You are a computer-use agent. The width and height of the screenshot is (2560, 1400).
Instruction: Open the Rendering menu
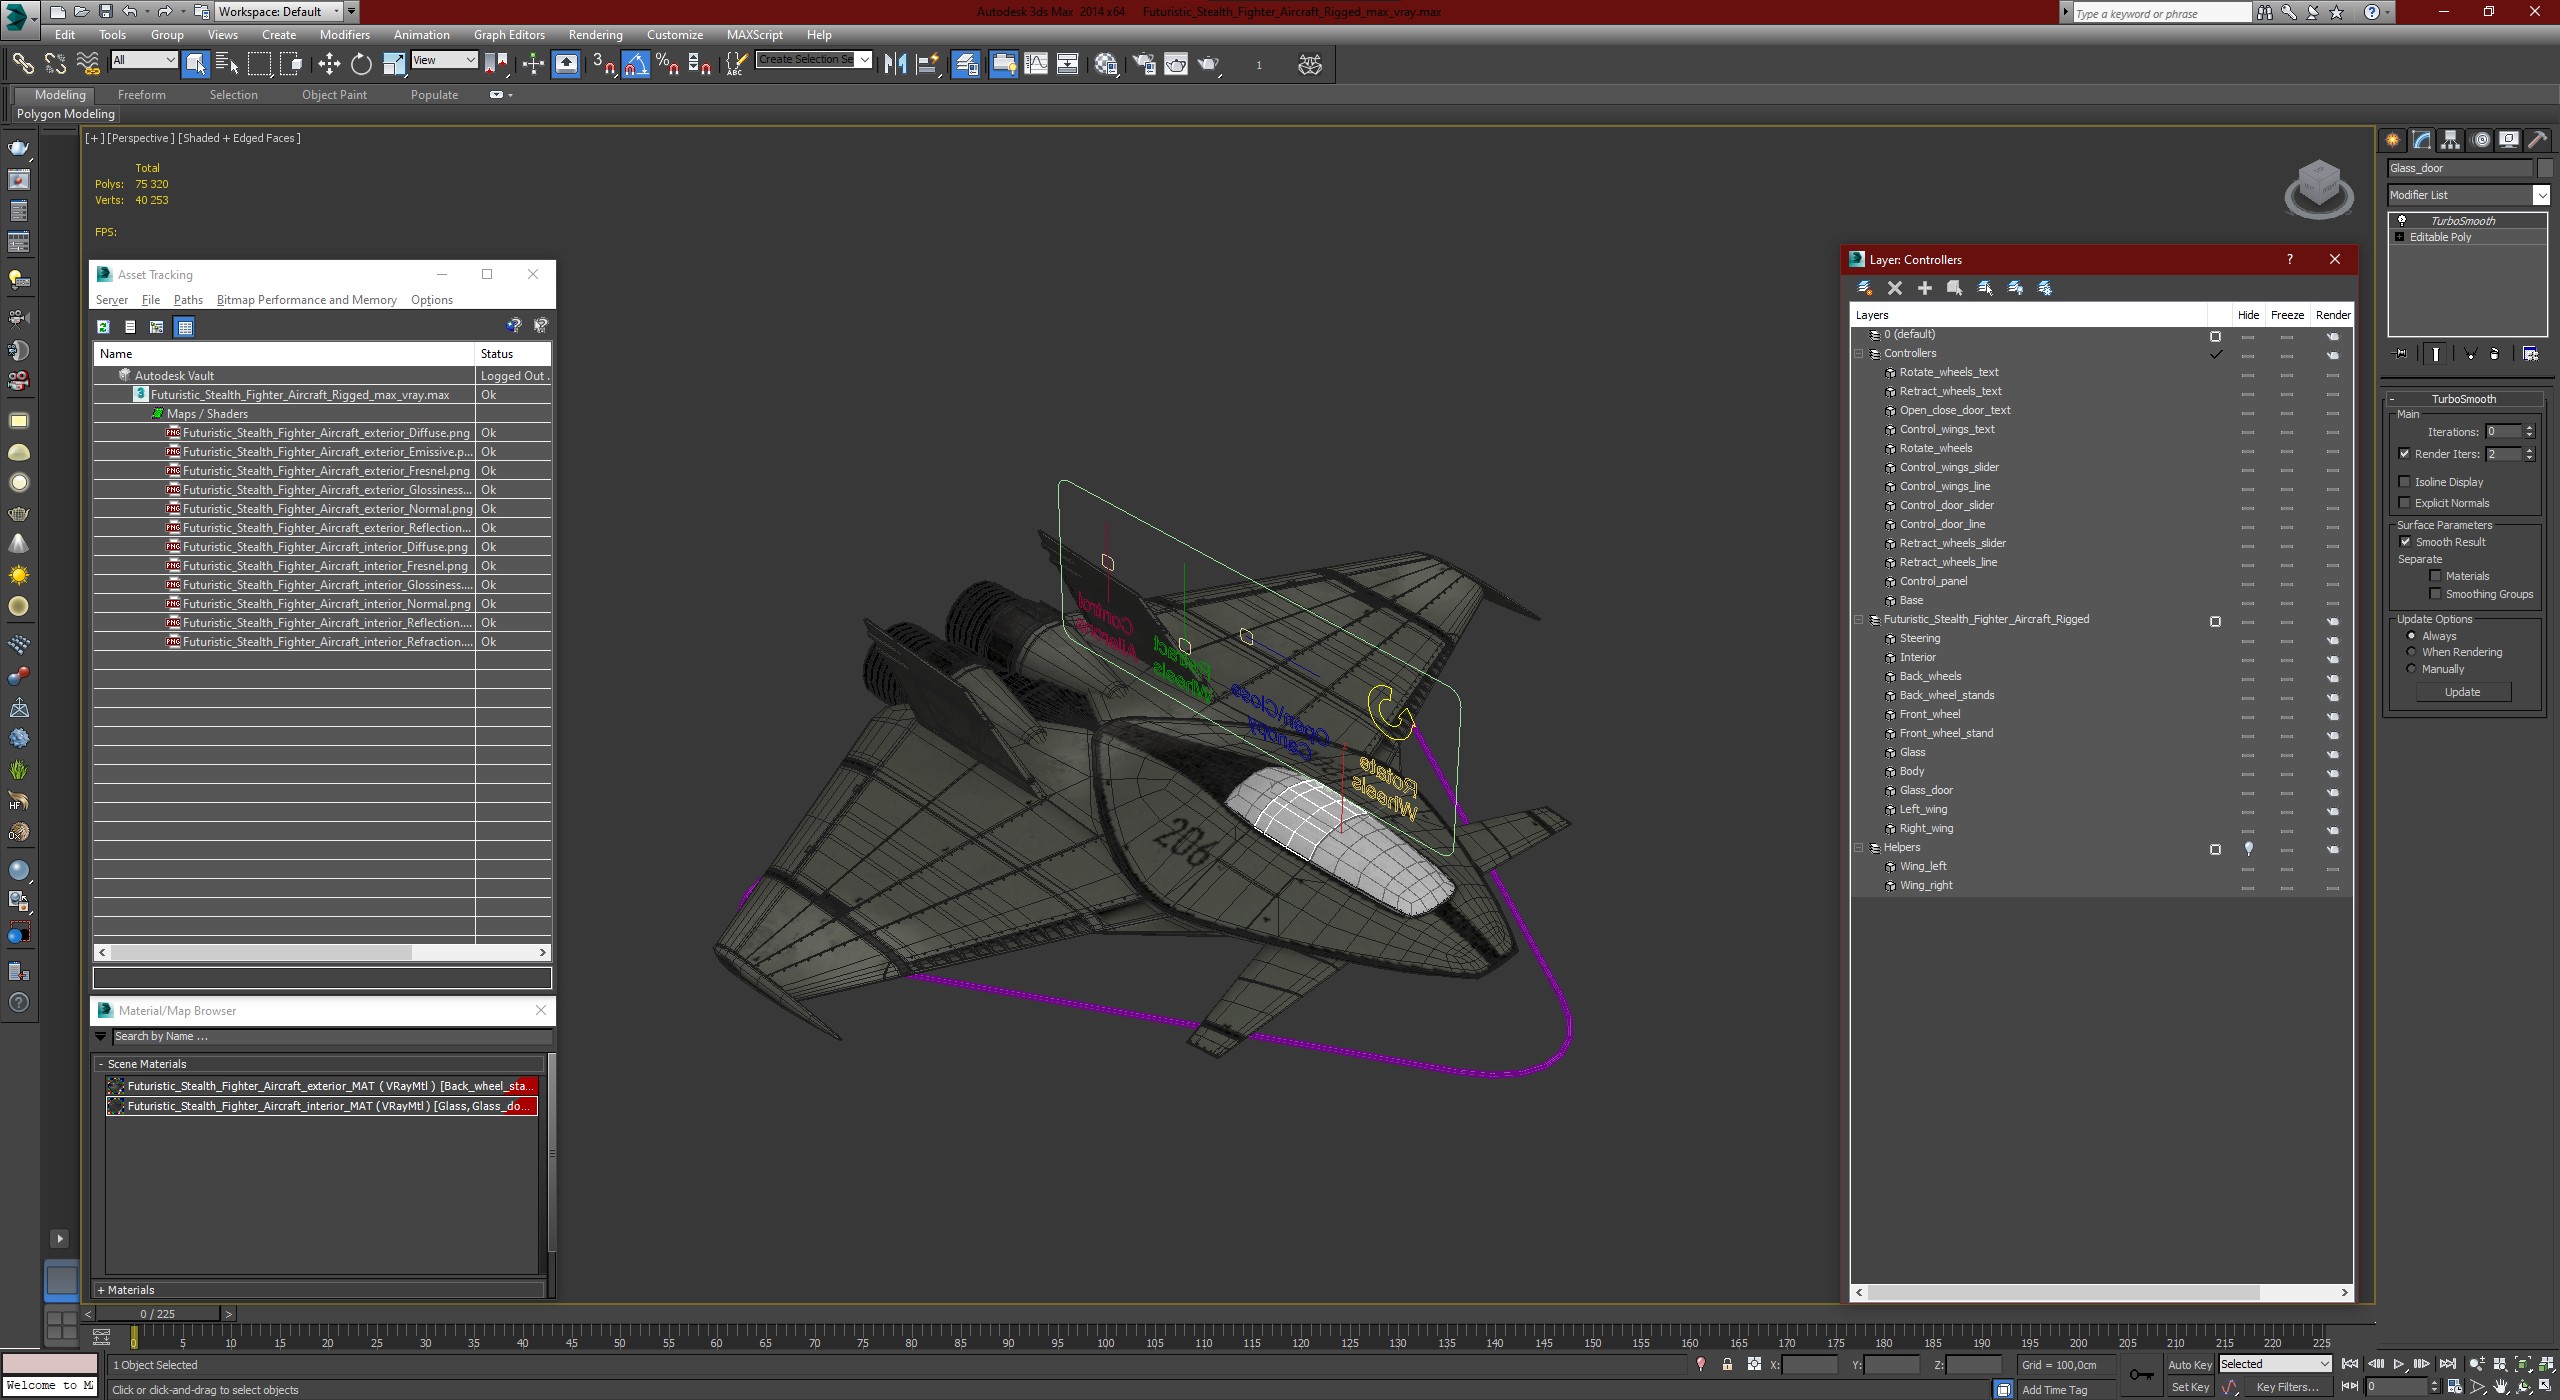click(x=595, y=35)
